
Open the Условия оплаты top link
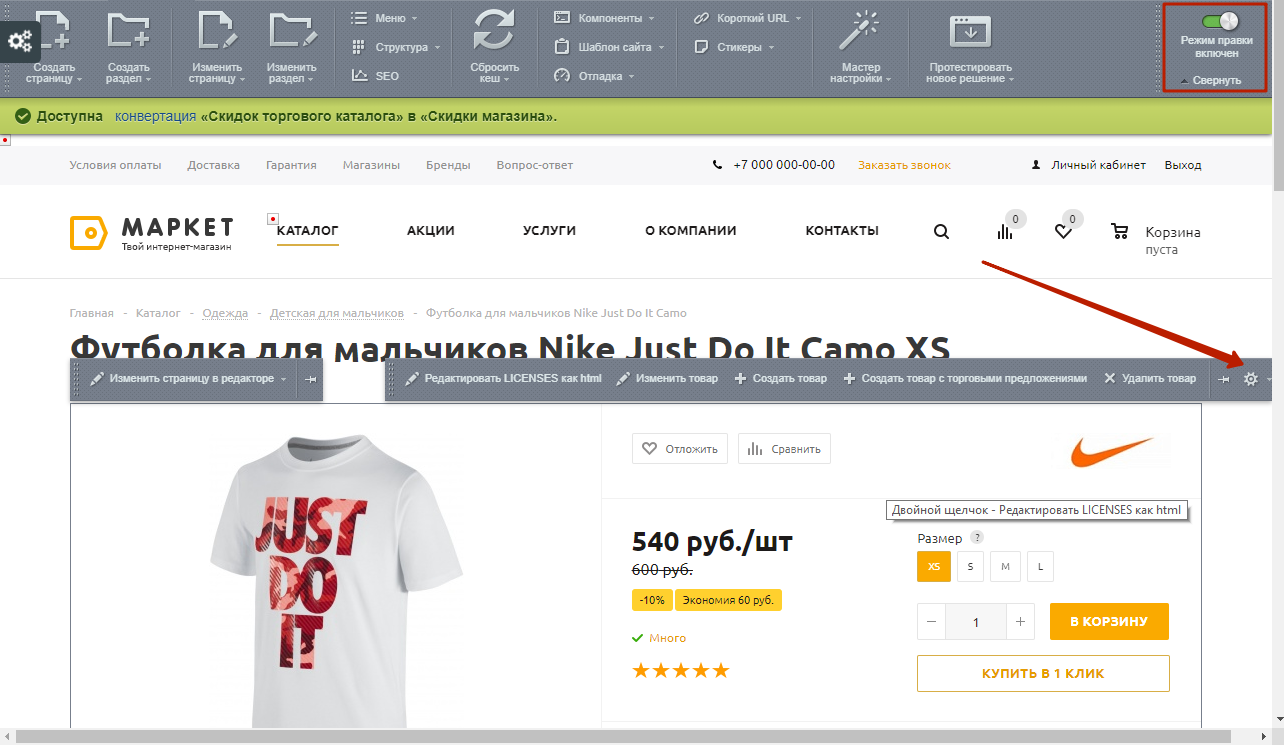tap(115, 165)
